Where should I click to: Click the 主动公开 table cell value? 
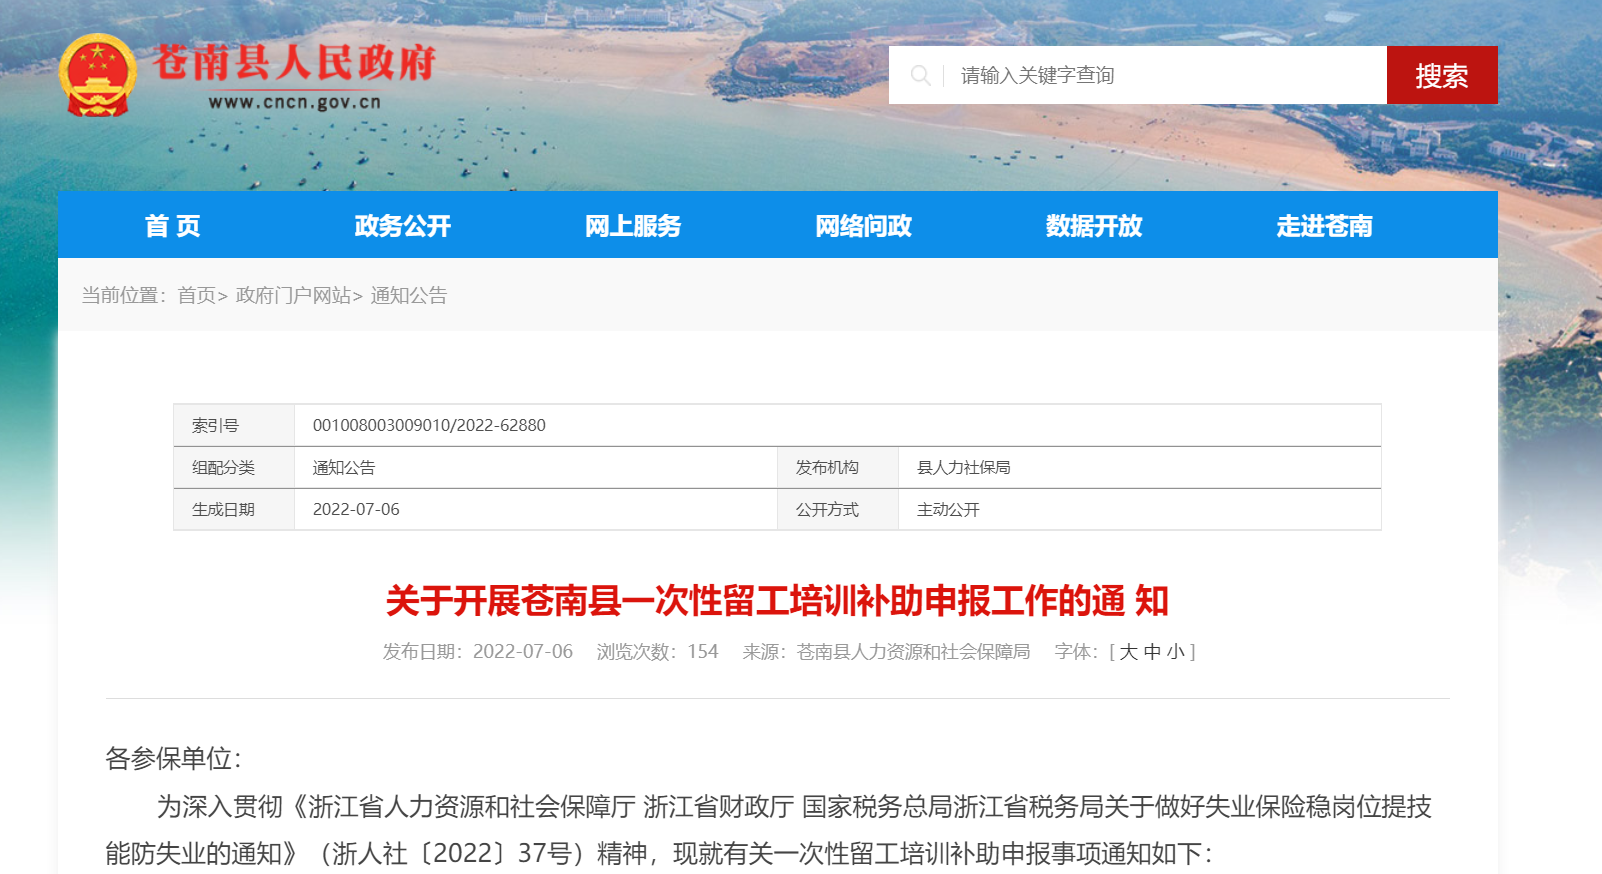[948, 509]
